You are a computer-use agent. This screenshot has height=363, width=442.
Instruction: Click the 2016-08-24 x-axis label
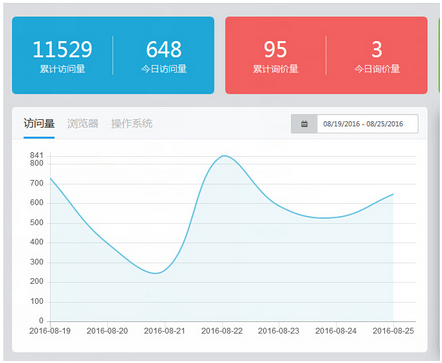click(336, 331)
